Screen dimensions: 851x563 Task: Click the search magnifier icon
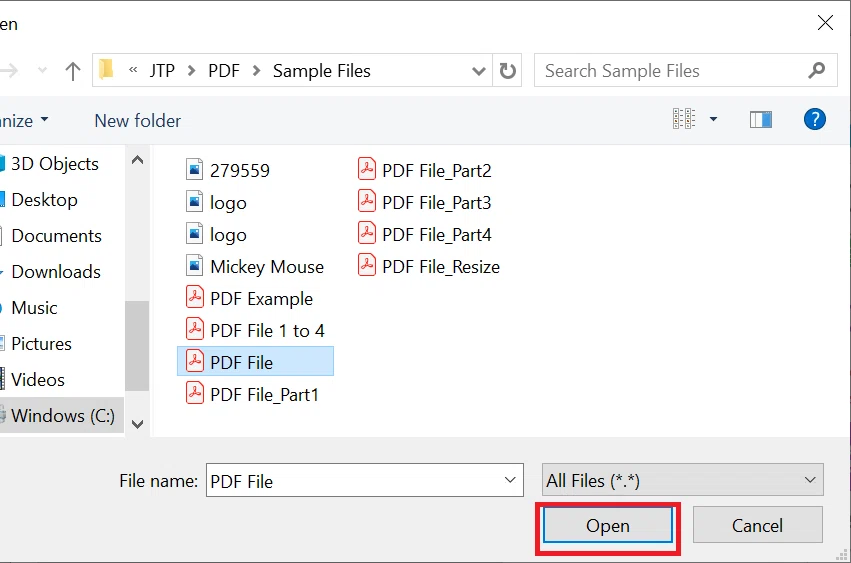(x=816, y=71)
